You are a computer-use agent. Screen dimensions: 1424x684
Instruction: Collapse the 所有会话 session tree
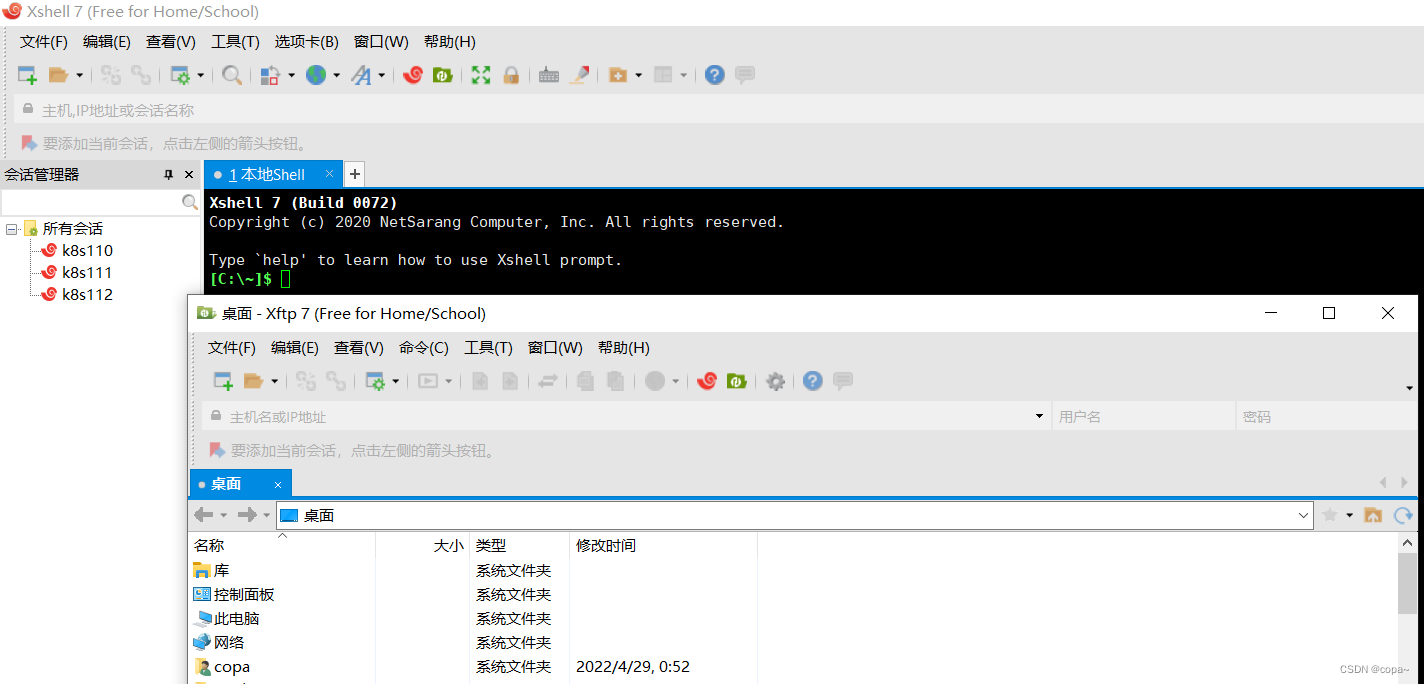pos(12,228)
